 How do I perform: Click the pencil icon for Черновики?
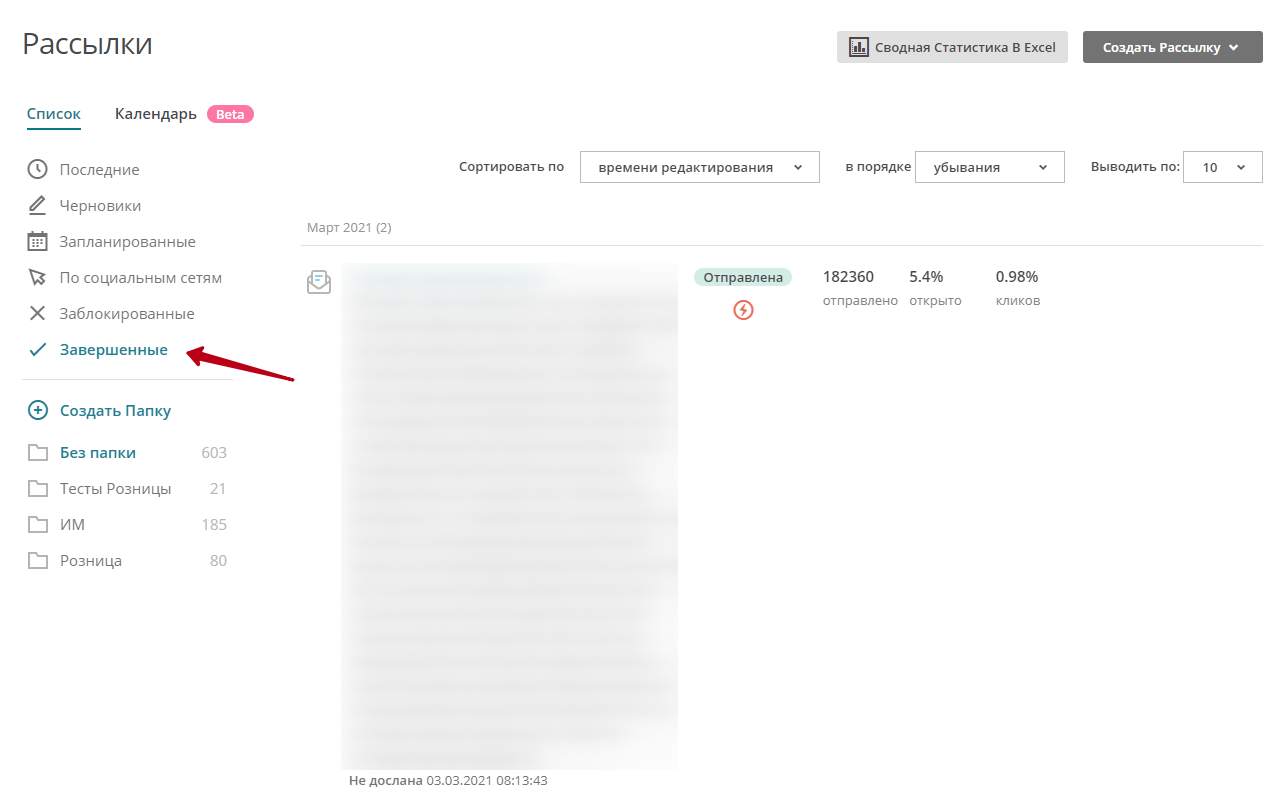click(37, 205)
